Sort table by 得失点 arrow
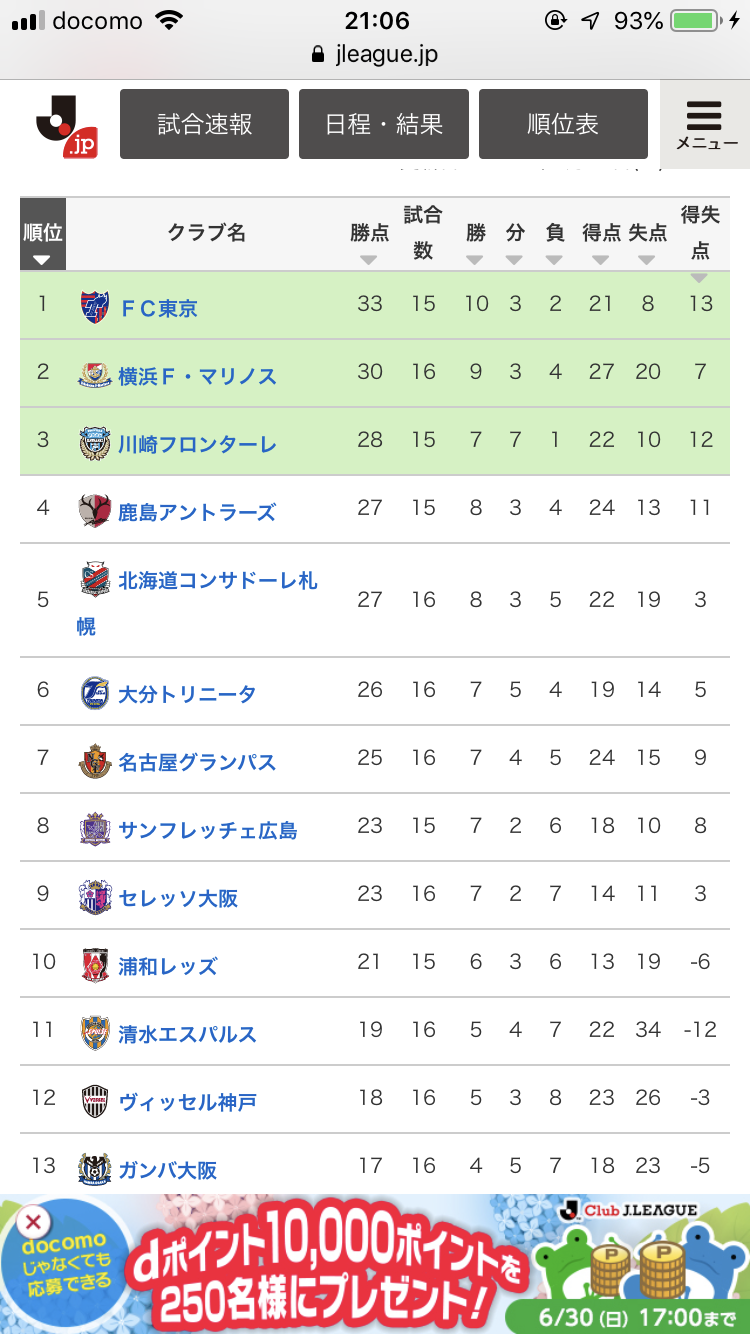 699,277
